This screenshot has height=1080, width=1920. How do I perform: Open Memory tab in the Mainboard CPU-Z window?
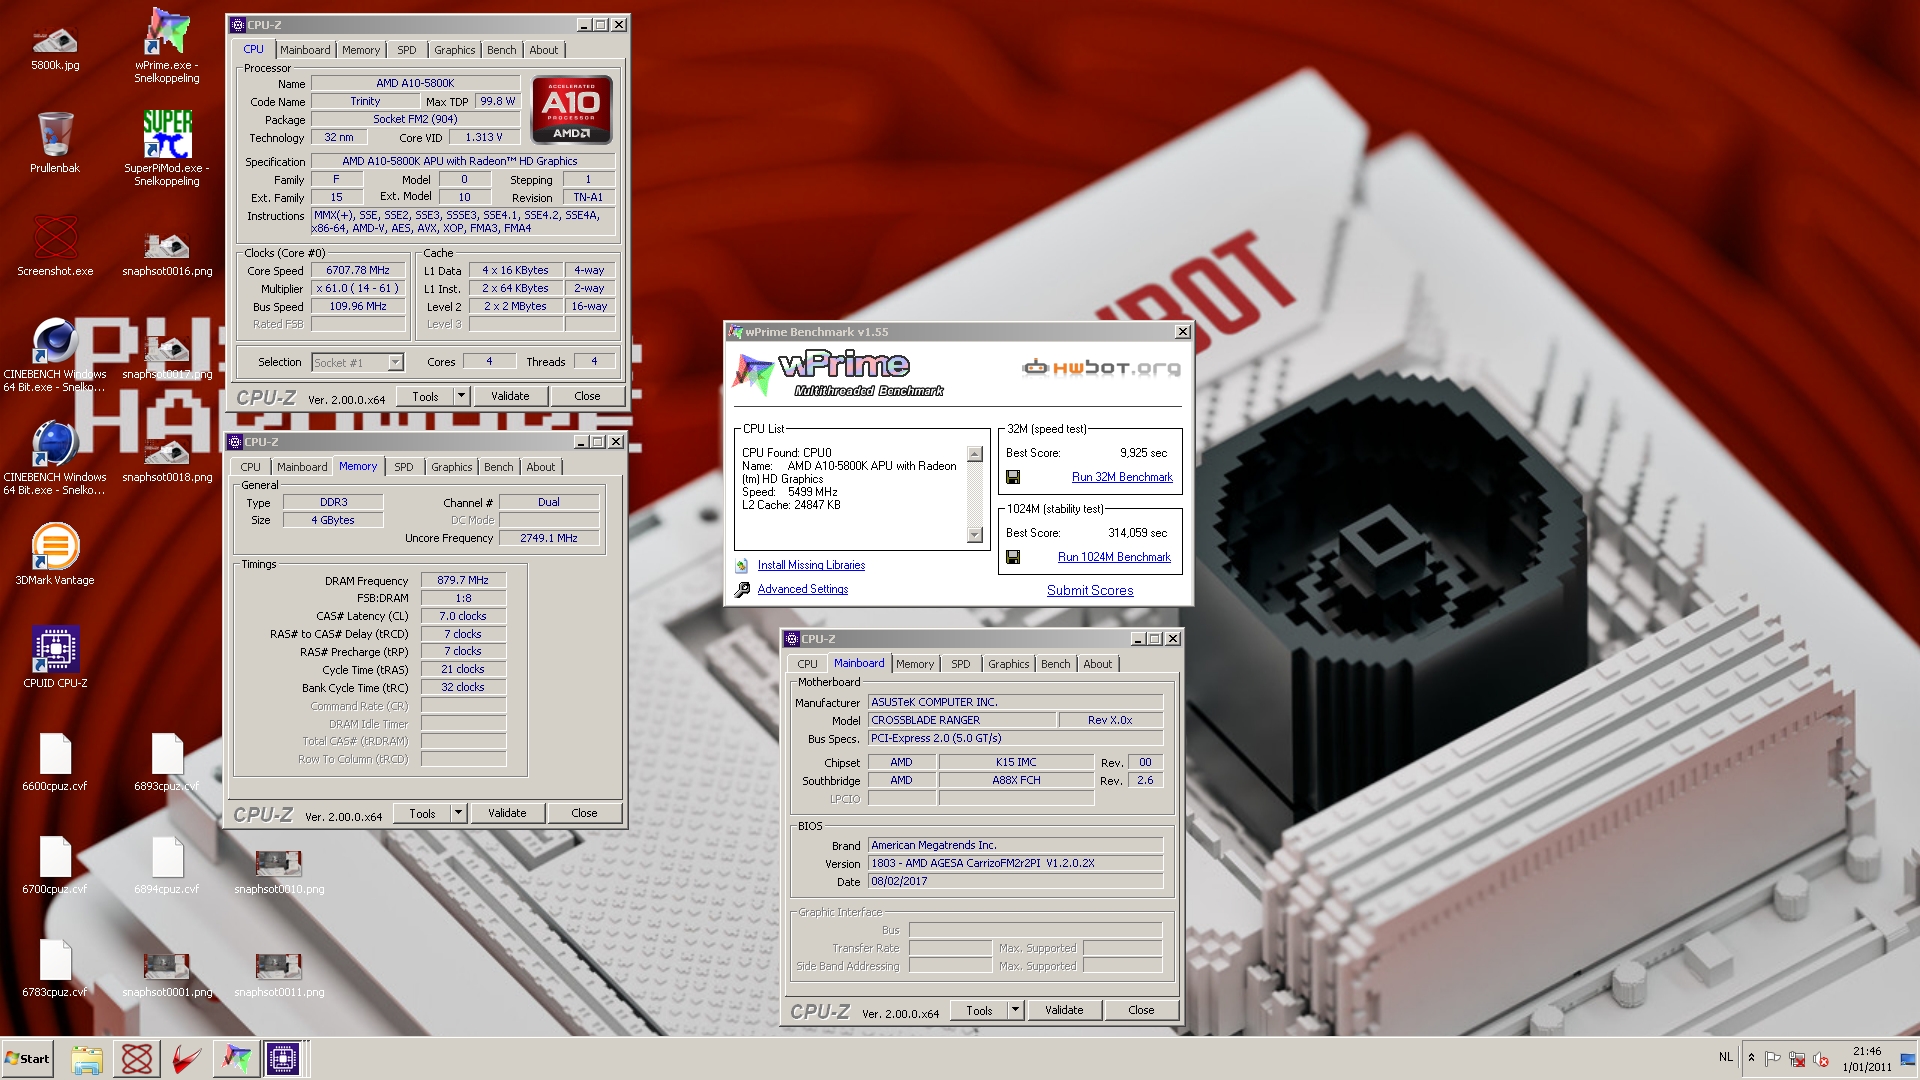[x=915, y=664]
